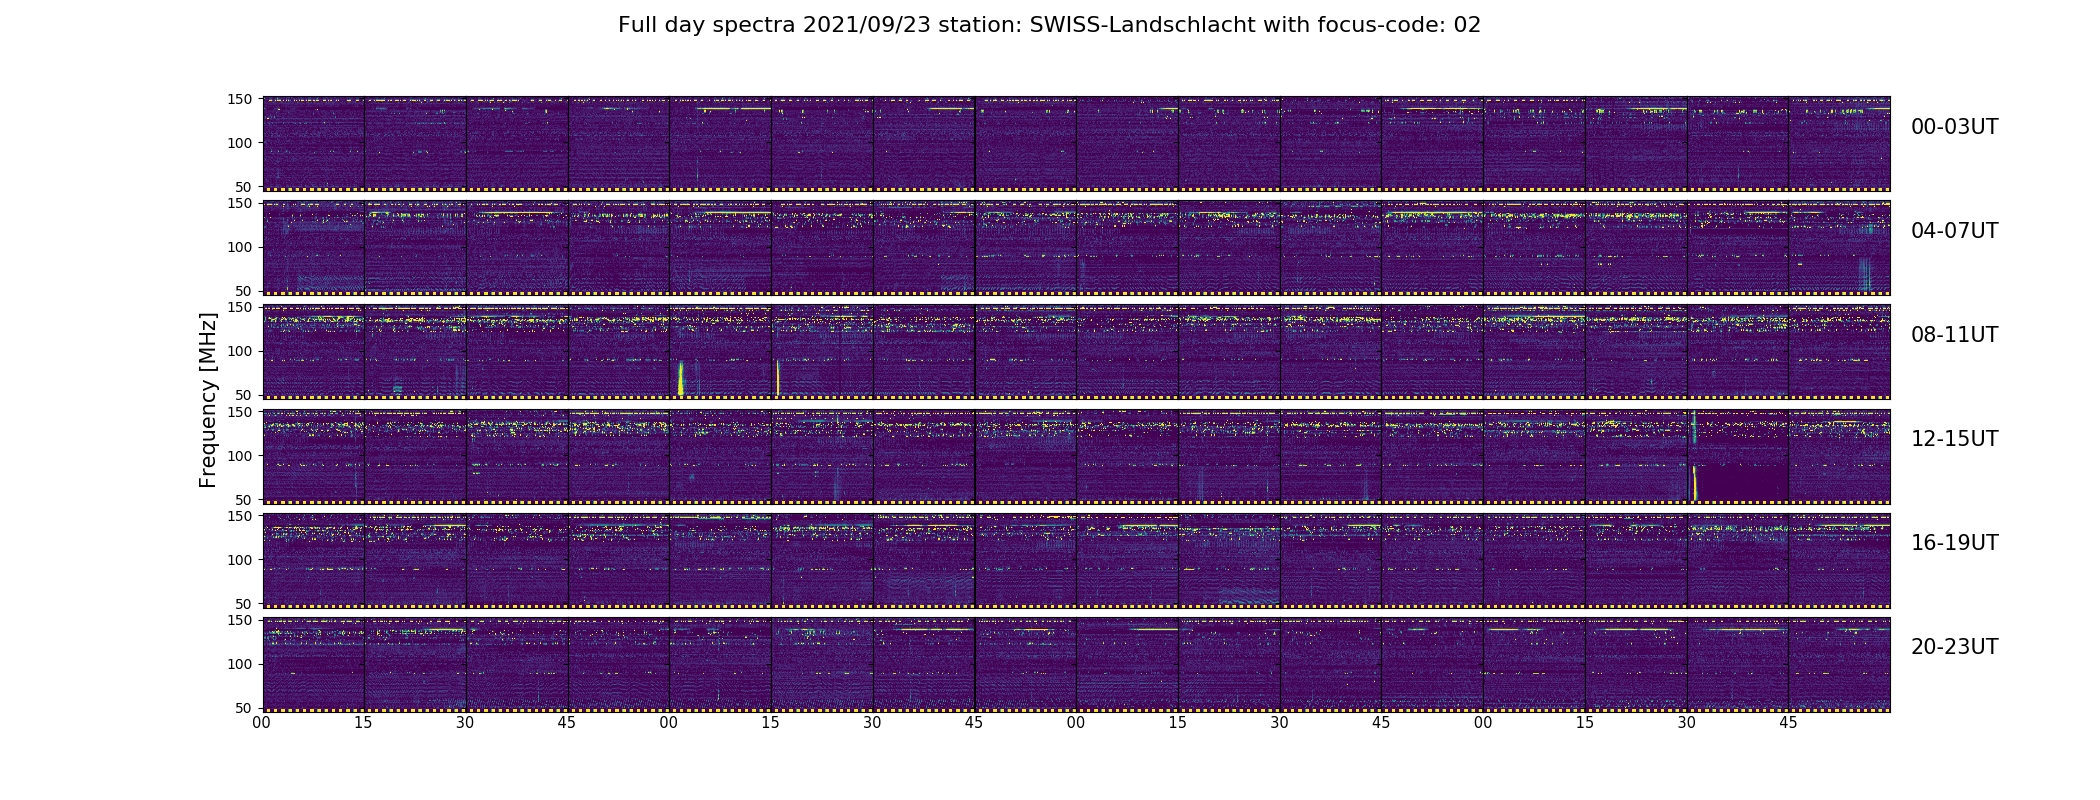Select the '50' tick of the 20-23UT panel

pos(245,708)
